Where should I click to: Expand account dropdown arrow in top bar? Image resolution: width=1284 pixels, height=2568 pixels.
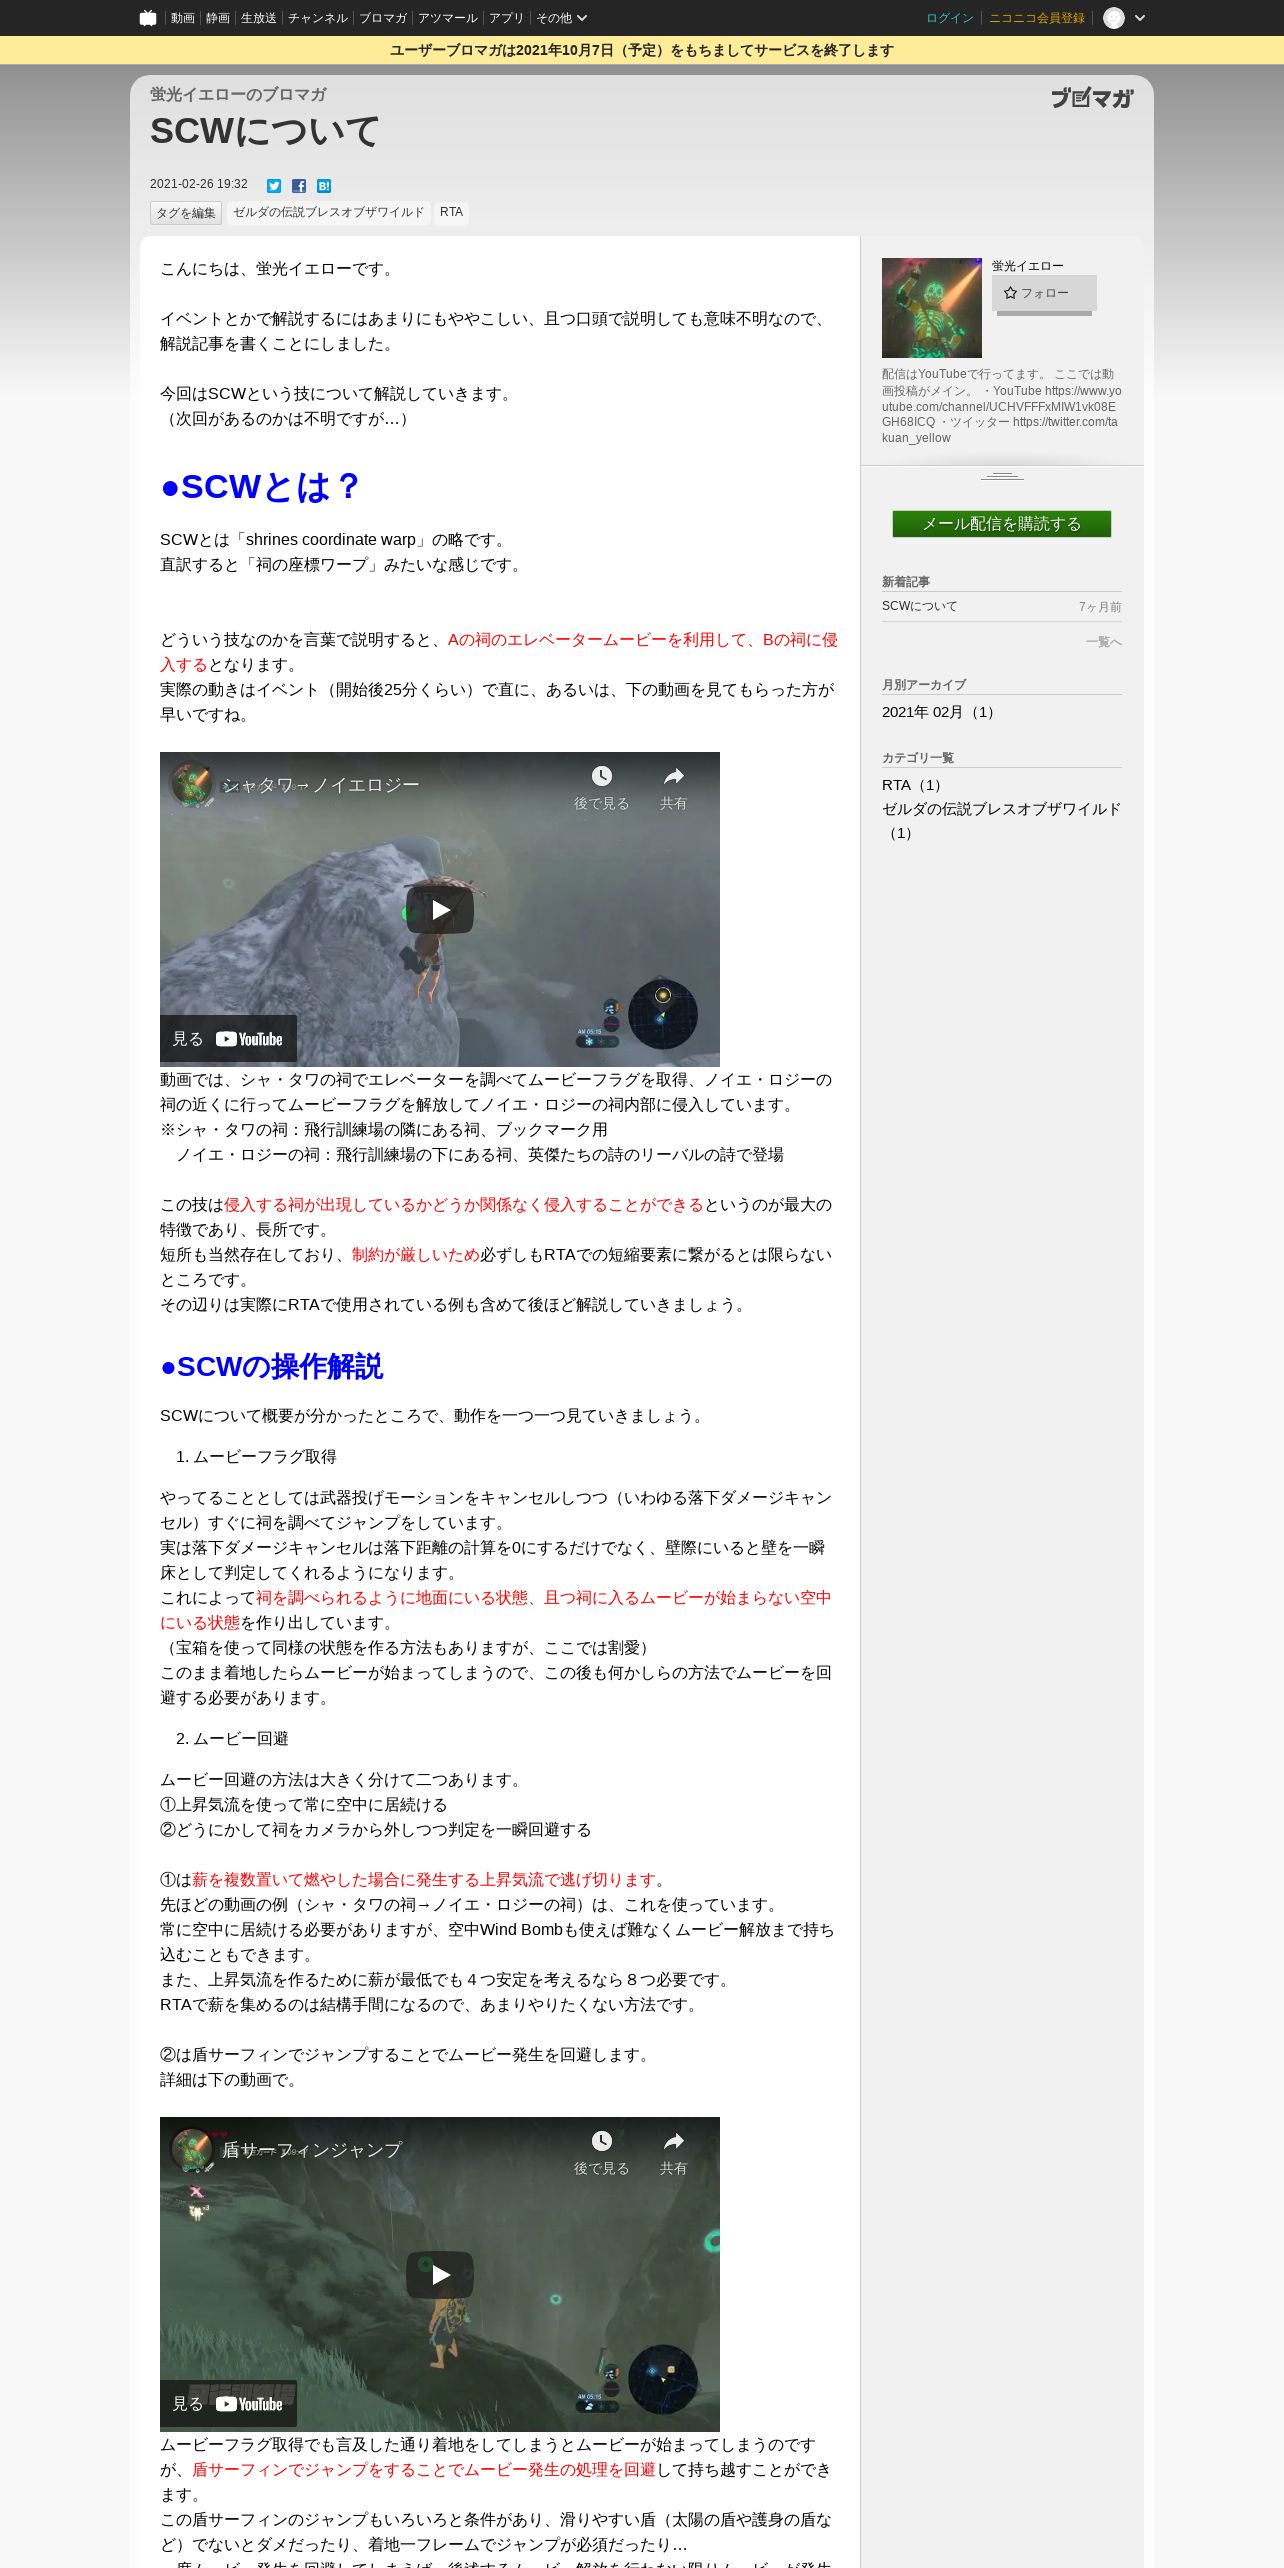click(x=1140, y=18)
